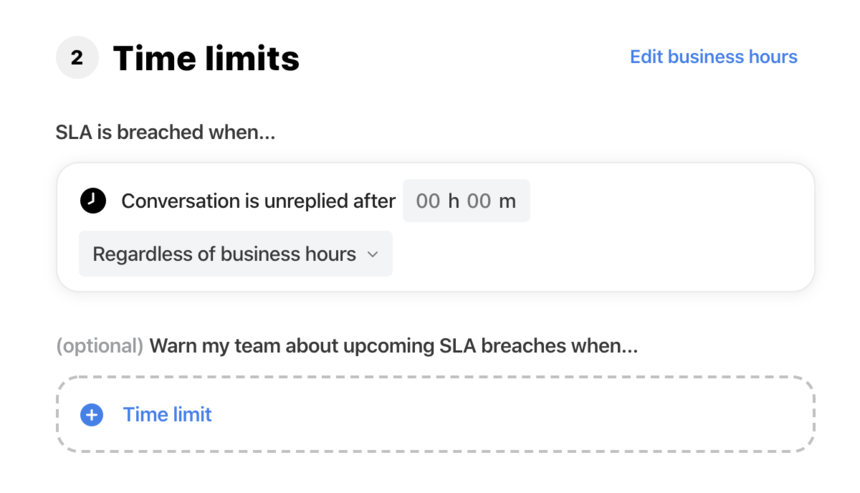Set the minutes field of unreplied time
This screenshot has width=860, height=493.
point(479,201)
